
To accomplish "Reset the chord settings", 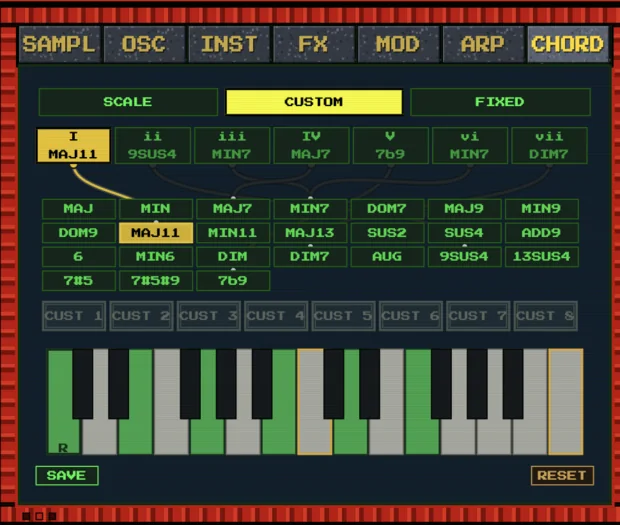I will (x=562, y=476).
